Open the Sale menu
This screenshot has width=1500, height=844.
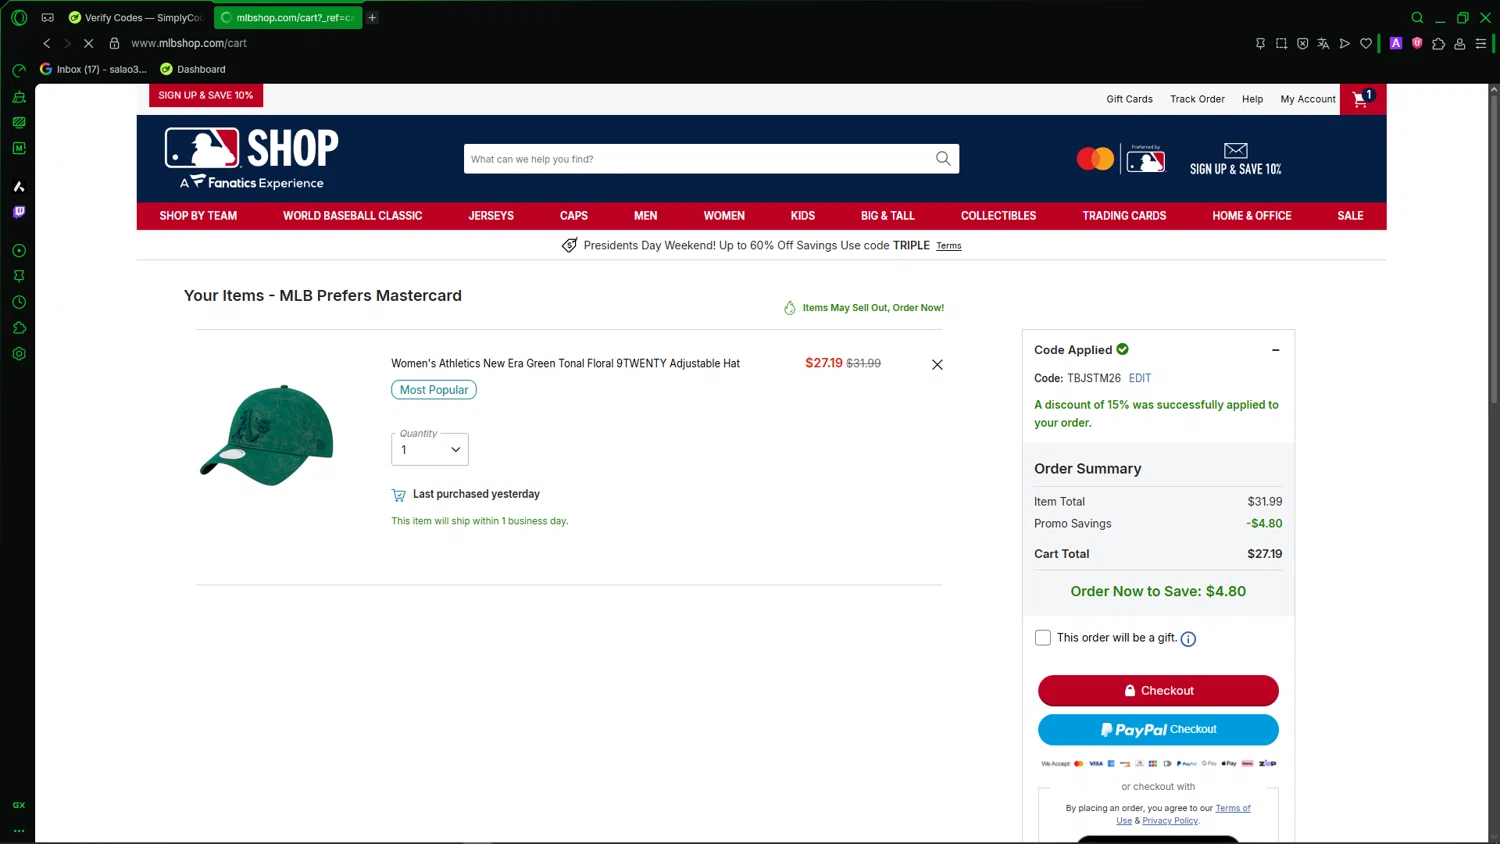[1350, 216]
